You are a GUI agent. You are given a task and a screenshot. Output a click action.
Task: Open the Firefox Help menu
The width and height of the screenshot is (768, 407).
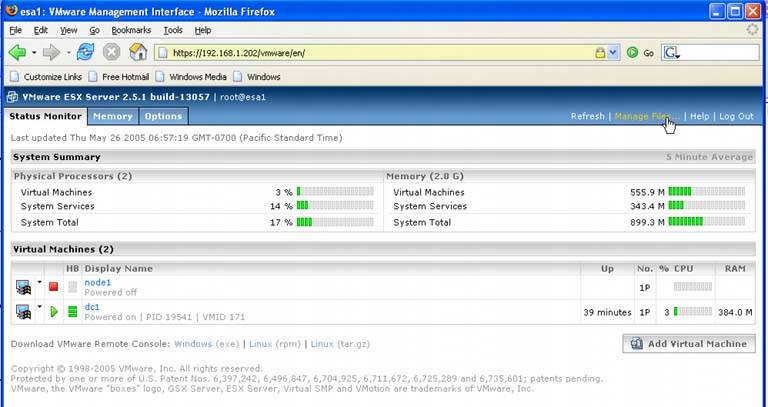point(203,30)
